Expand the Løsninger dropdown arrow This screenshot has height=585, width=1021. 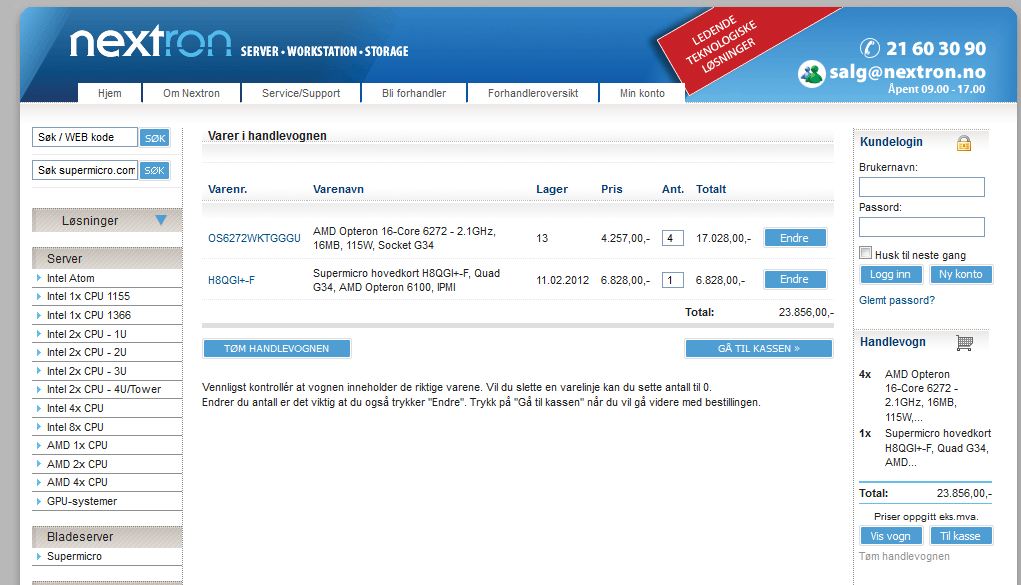pos(161,220)
